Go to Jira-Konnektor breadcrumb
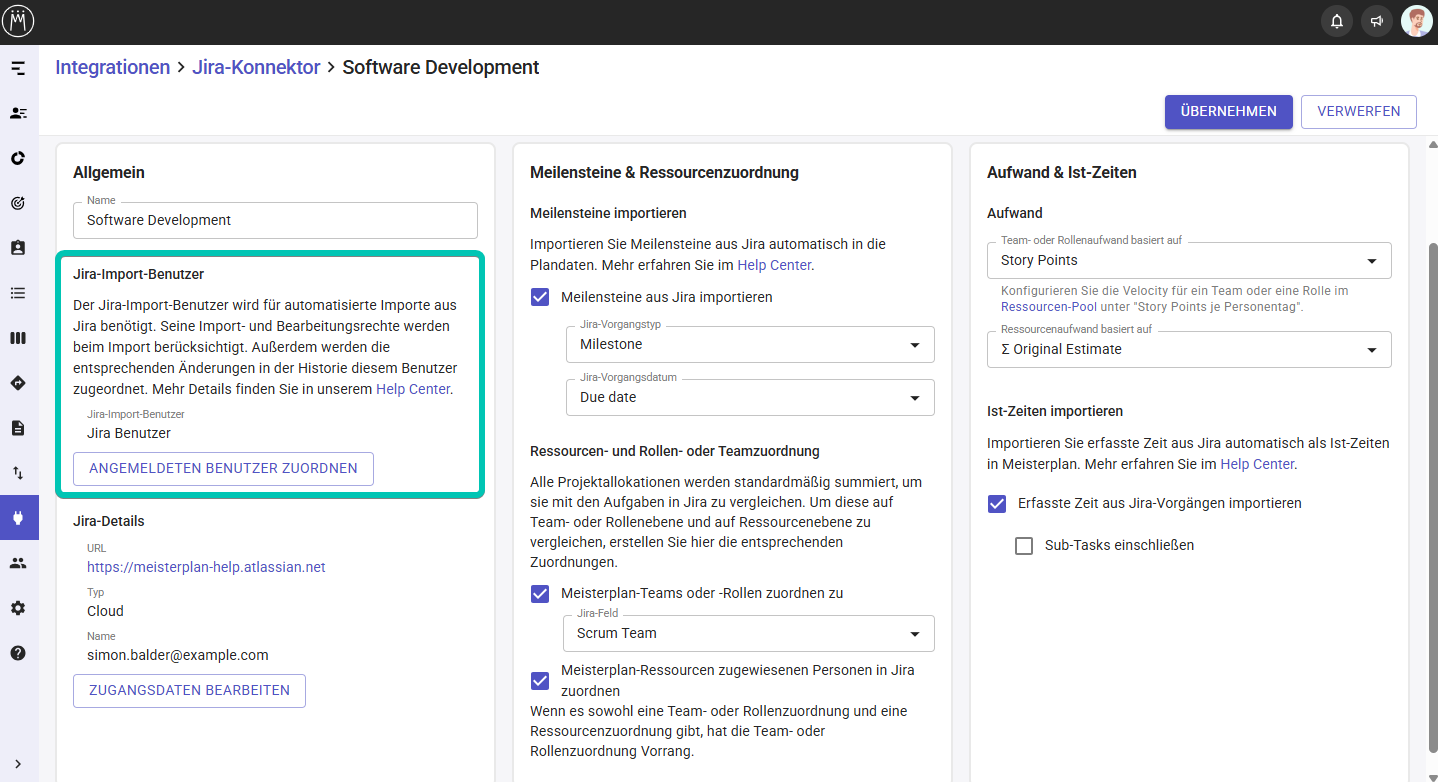This screenshot has height=782, width=1438. pos(256,67)
